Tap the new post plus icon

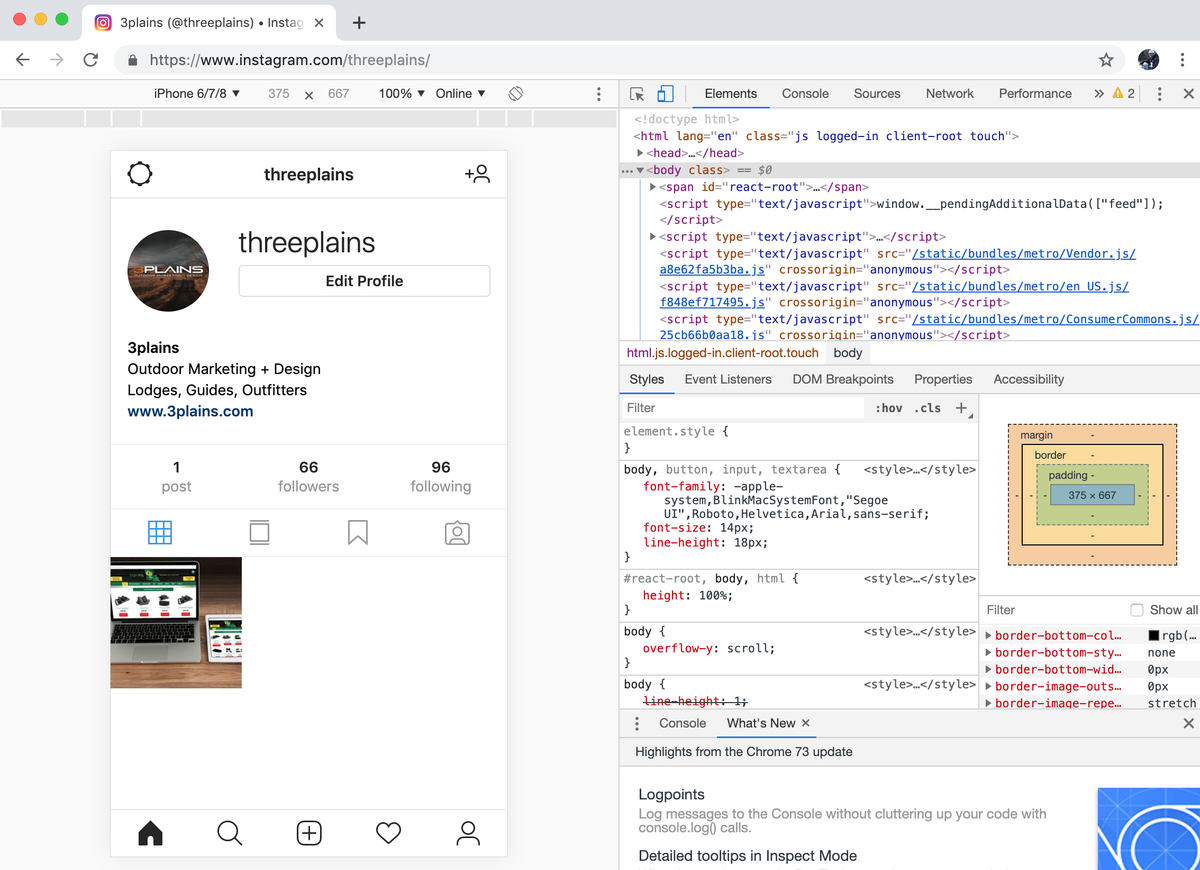click(309, 832)
